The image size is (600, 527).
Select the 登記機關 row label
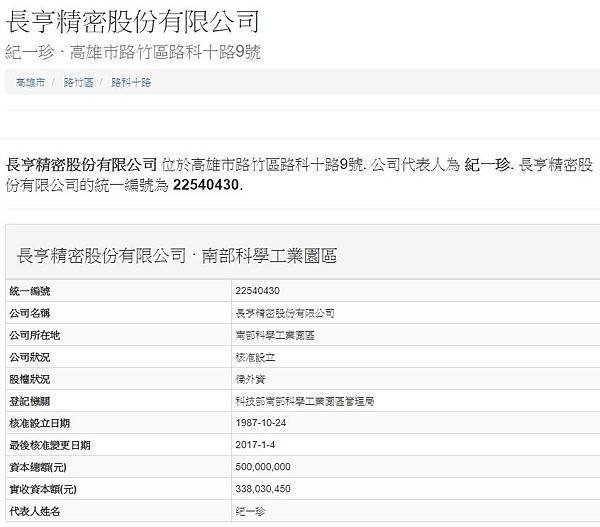tap(30, 401)
